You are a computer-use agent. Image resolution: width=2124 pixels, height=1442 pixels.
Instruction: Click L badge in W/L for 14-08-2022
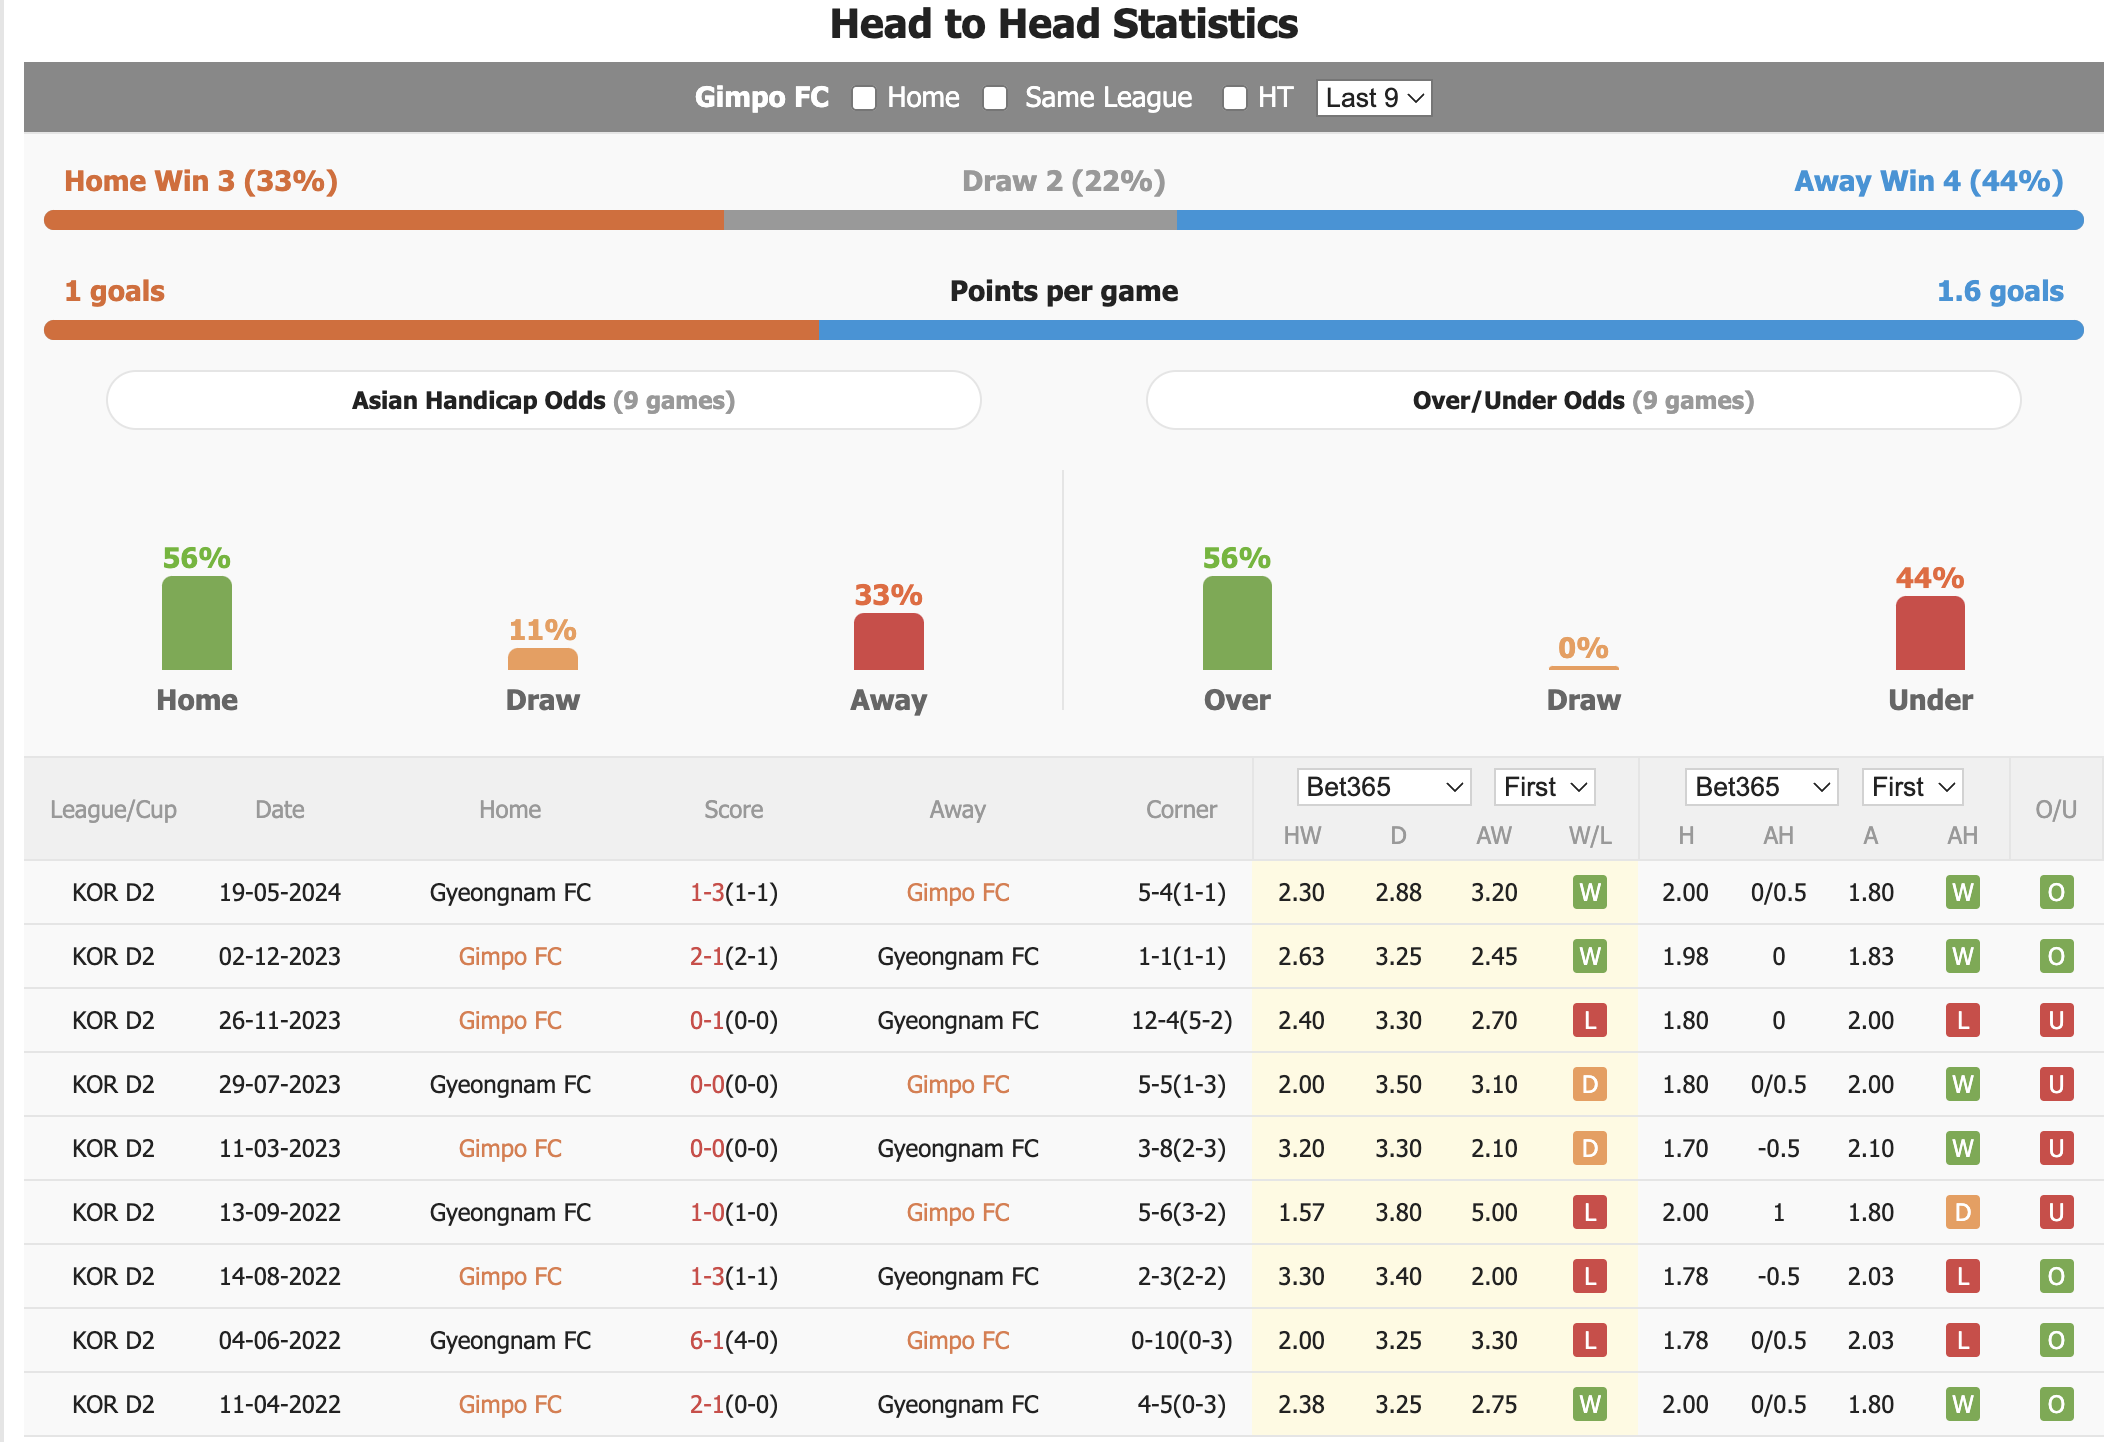pyautogui.click(x=1590, y=1276)
